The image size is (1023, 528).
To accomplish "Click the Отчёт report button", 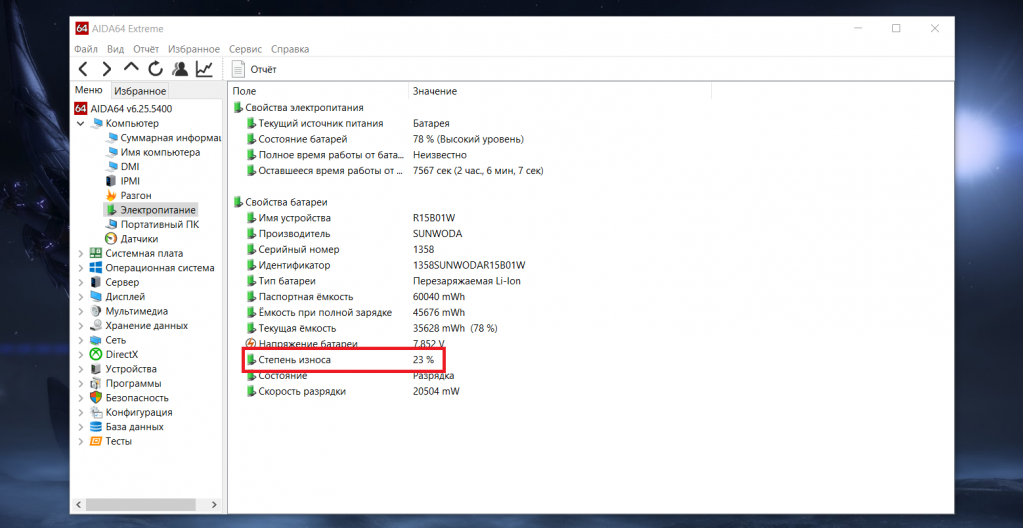I will 254,69.
